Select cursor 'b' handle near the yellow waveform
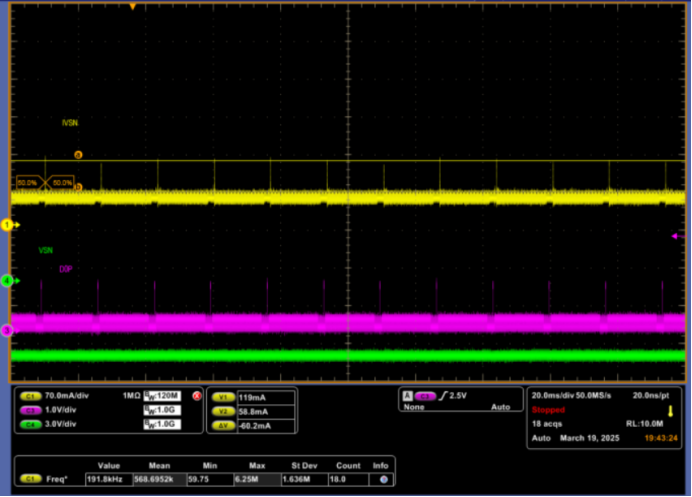 [79, 187]
